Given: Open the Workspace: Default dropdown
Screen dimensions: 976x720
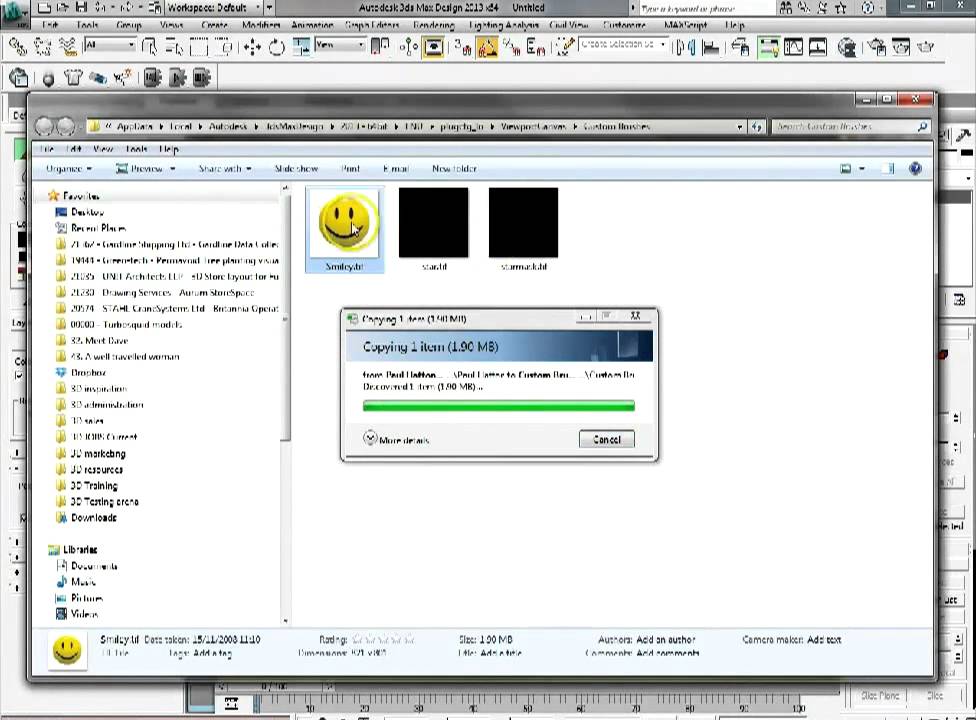Looking at the screenshot, I should [214, 7].
